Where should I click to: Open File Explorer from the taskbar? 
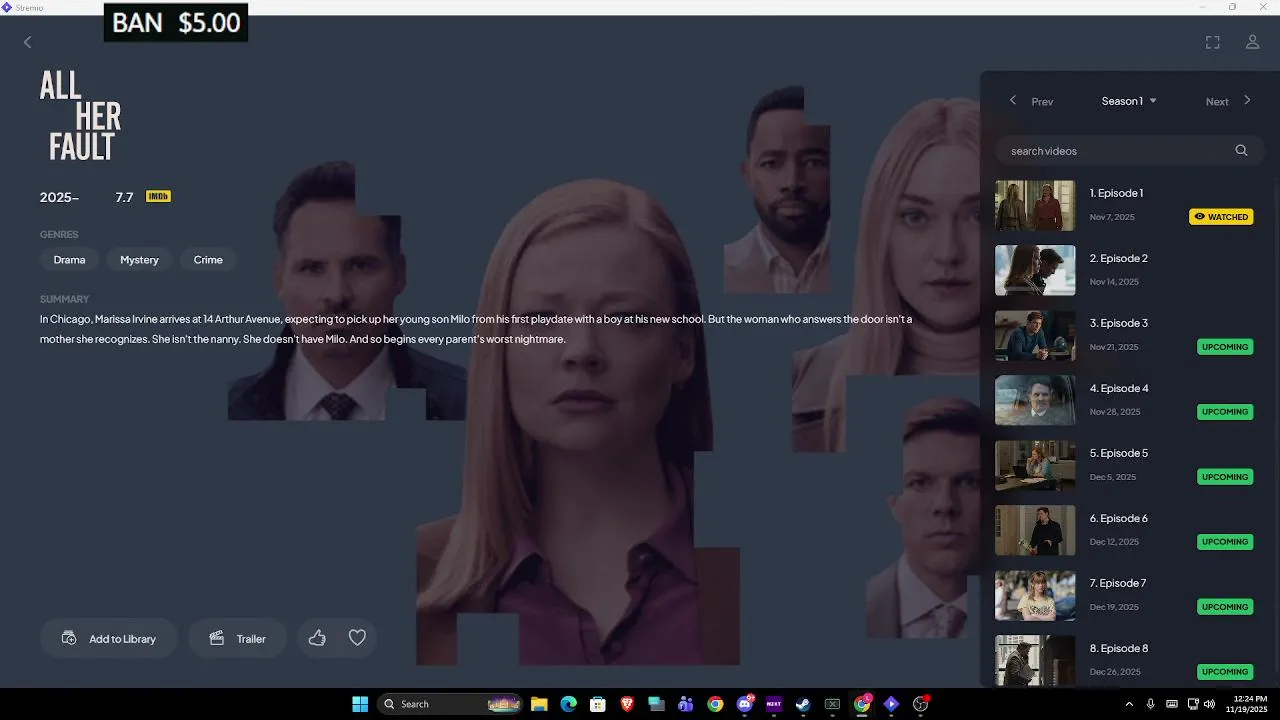pyautogui.click(x=539, y=704)
